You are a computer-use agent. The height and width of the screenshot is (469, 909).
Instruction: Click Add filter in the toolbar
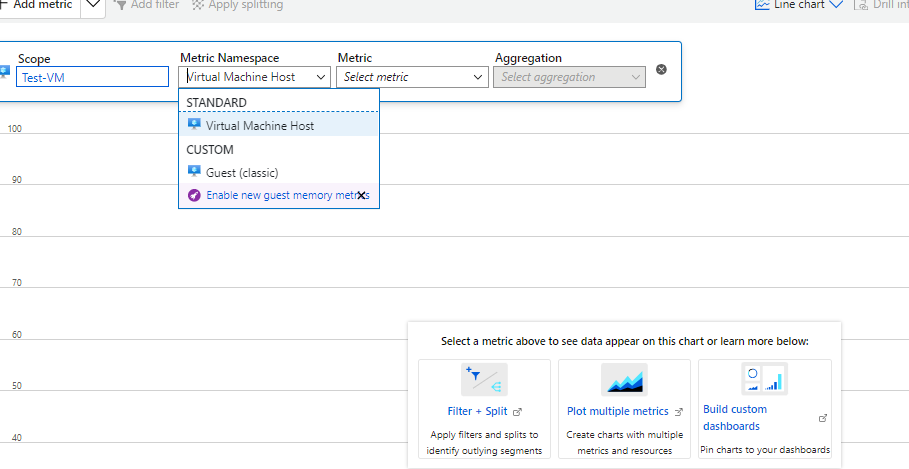pos(146,5)
